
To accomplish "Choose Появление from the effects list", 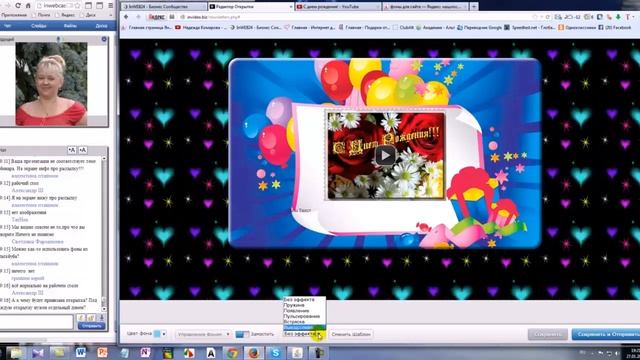I will click(296, 311).
